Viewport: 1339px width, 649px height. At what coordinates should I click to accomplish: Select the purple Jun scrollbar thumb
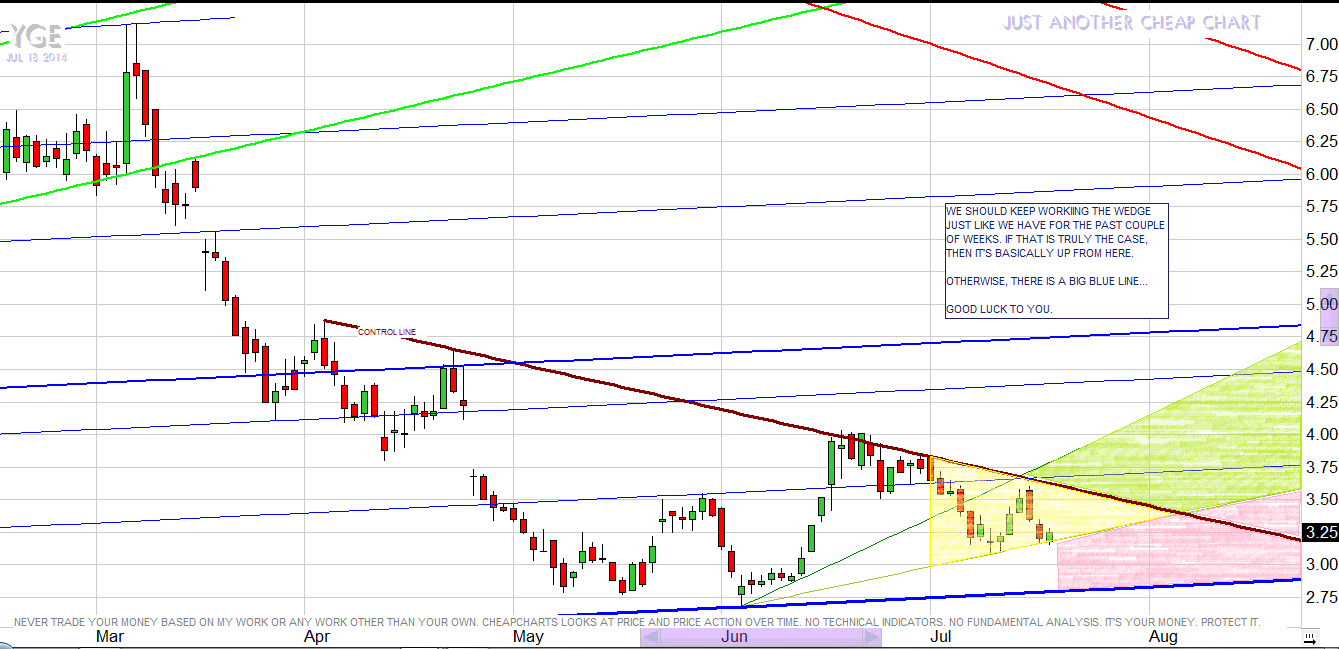[760, 637]
